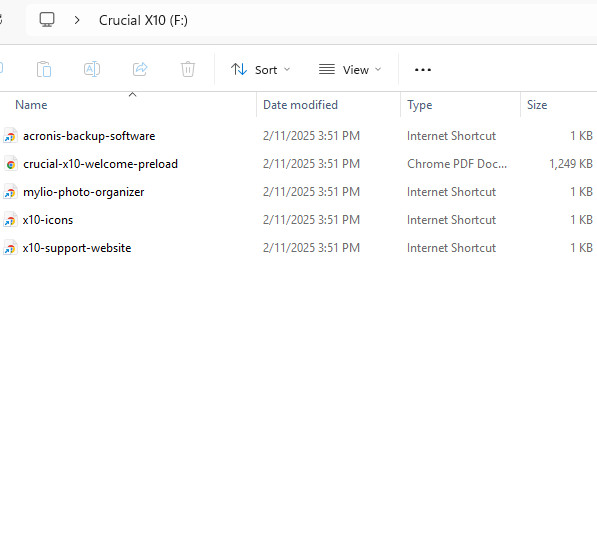Viewport: 597px width, 549px height.
Task: Open the Sort dropdown menu
Action: 260,70
